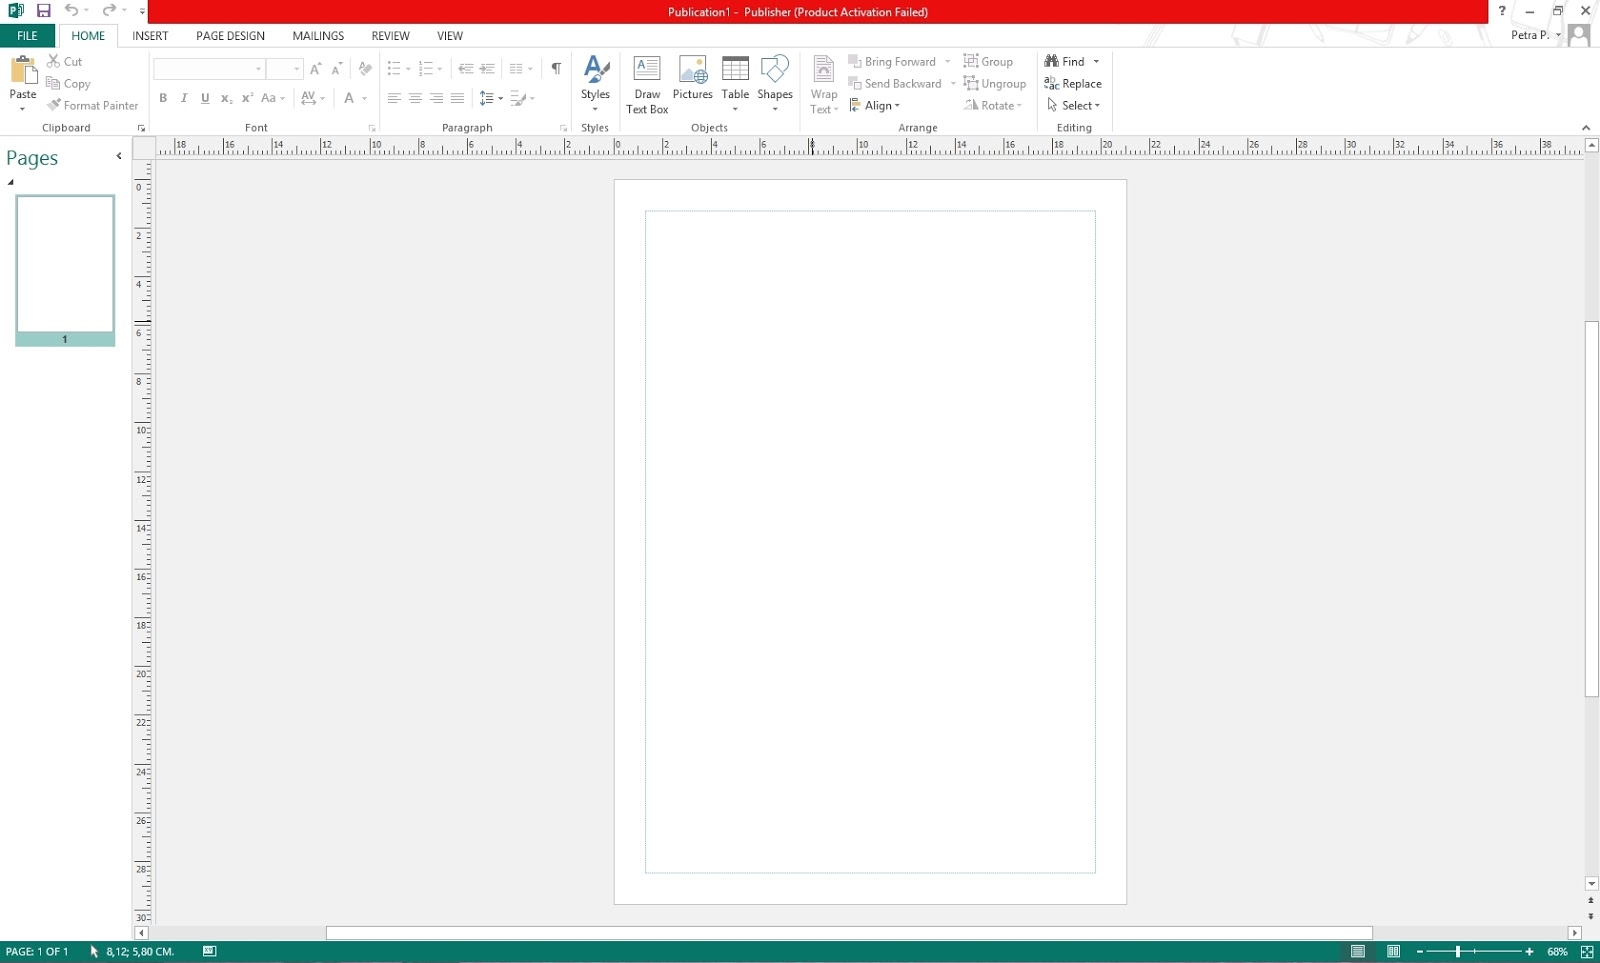Switch to the VIEW tab

coord(450,35)
